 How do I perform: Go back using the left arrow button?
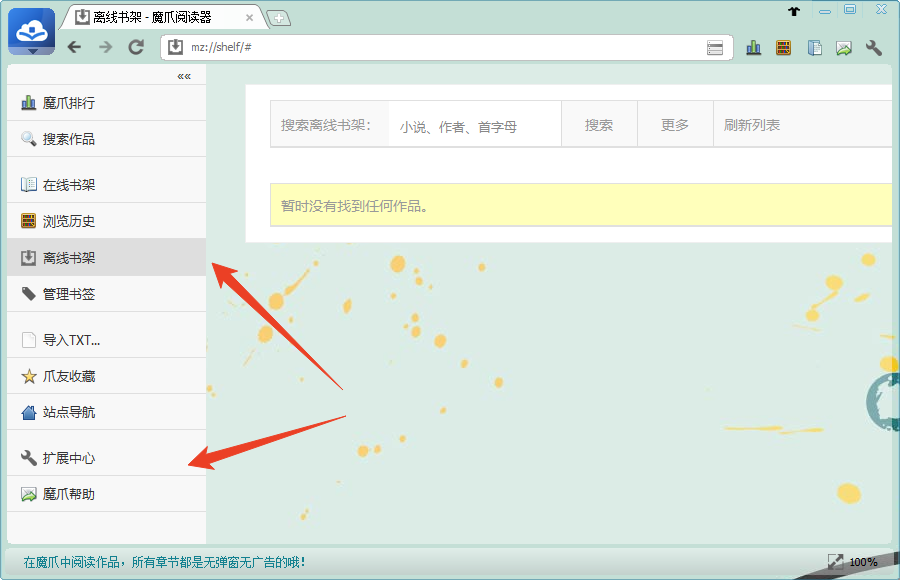(x=74, y=47)
